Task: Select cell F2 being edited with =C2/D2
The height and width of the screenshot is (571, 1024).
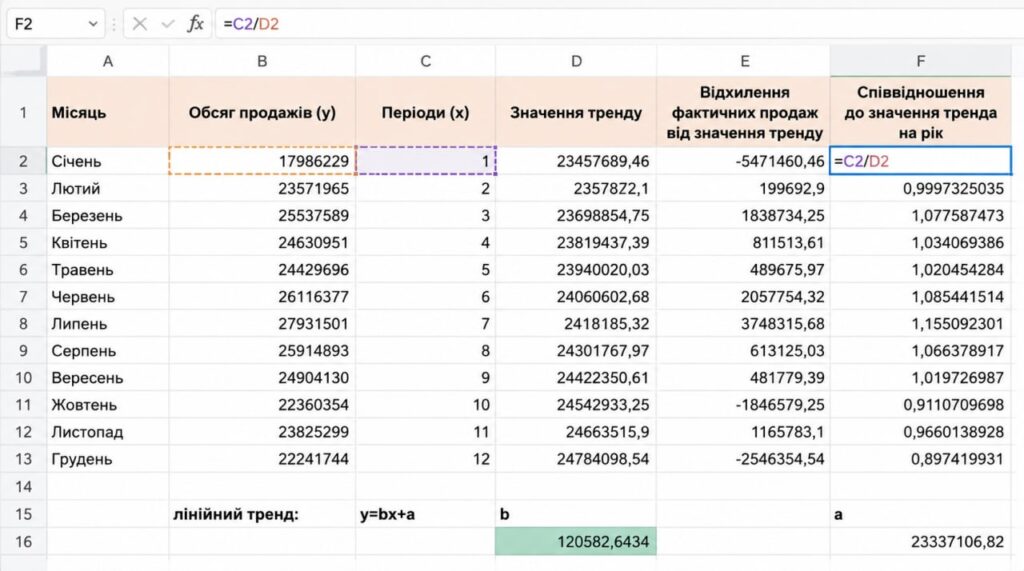Action: coord(921,161)
